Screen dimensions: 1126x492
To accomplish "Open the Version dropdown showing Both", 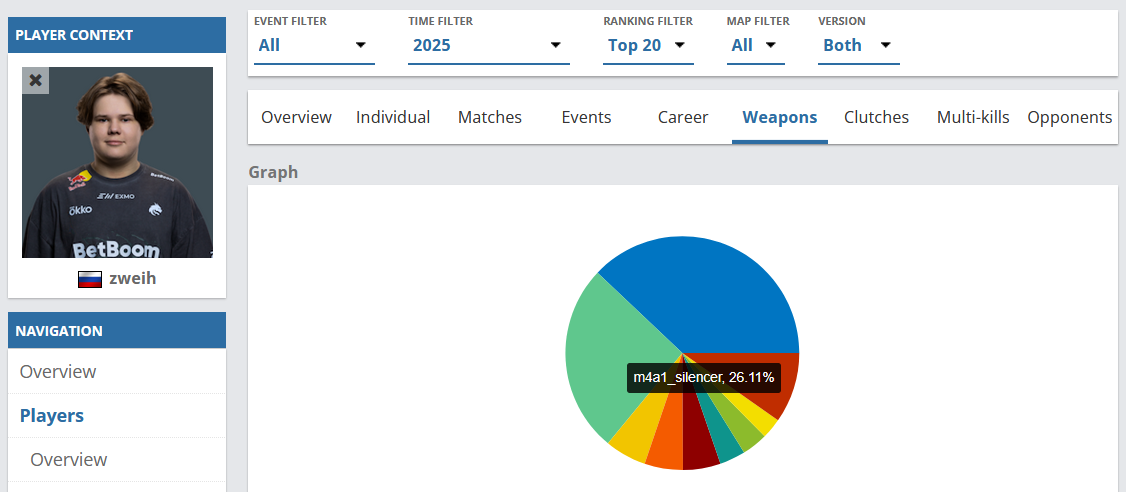I will coord(858,45).
